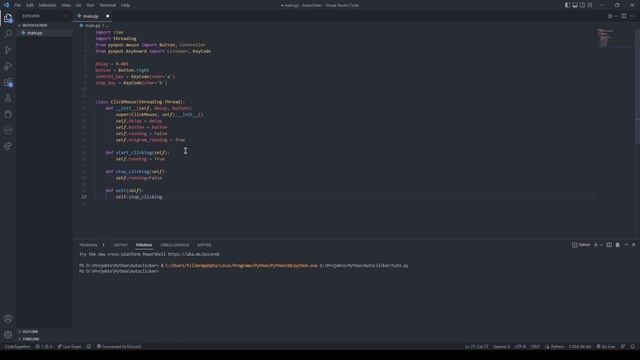Image resolution: width=640 pixels, height=360 pixels.
Task: Open the Extensions view
Action: point(8,82)
